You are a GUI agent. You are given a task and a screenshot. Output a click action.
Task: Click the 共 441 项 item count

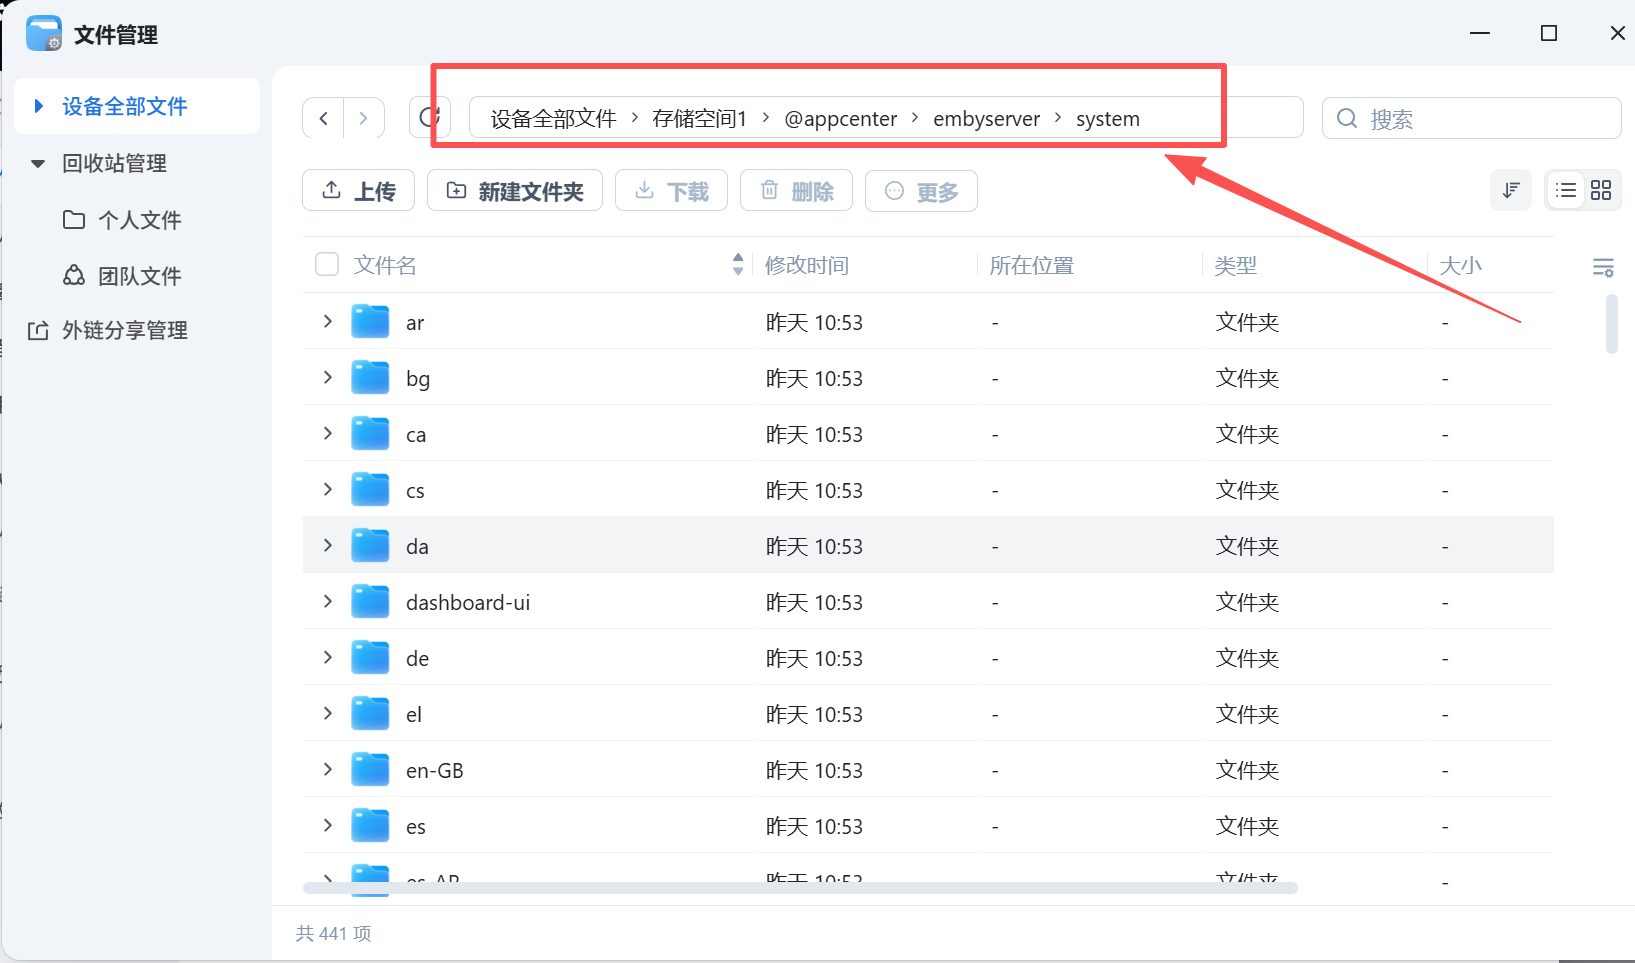(334, 933)
